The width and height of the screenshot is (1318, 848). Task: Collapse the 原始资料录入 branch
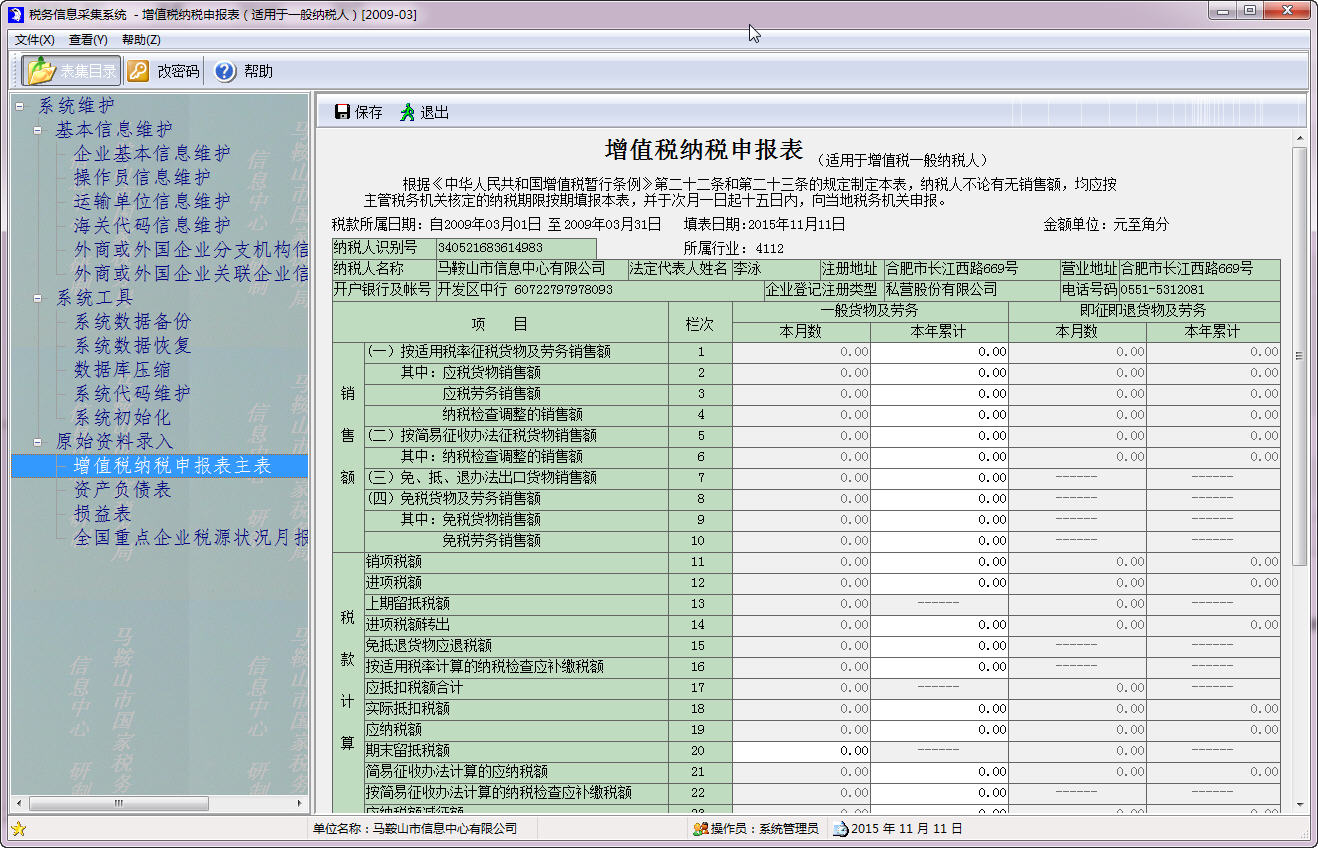(38, 441)
